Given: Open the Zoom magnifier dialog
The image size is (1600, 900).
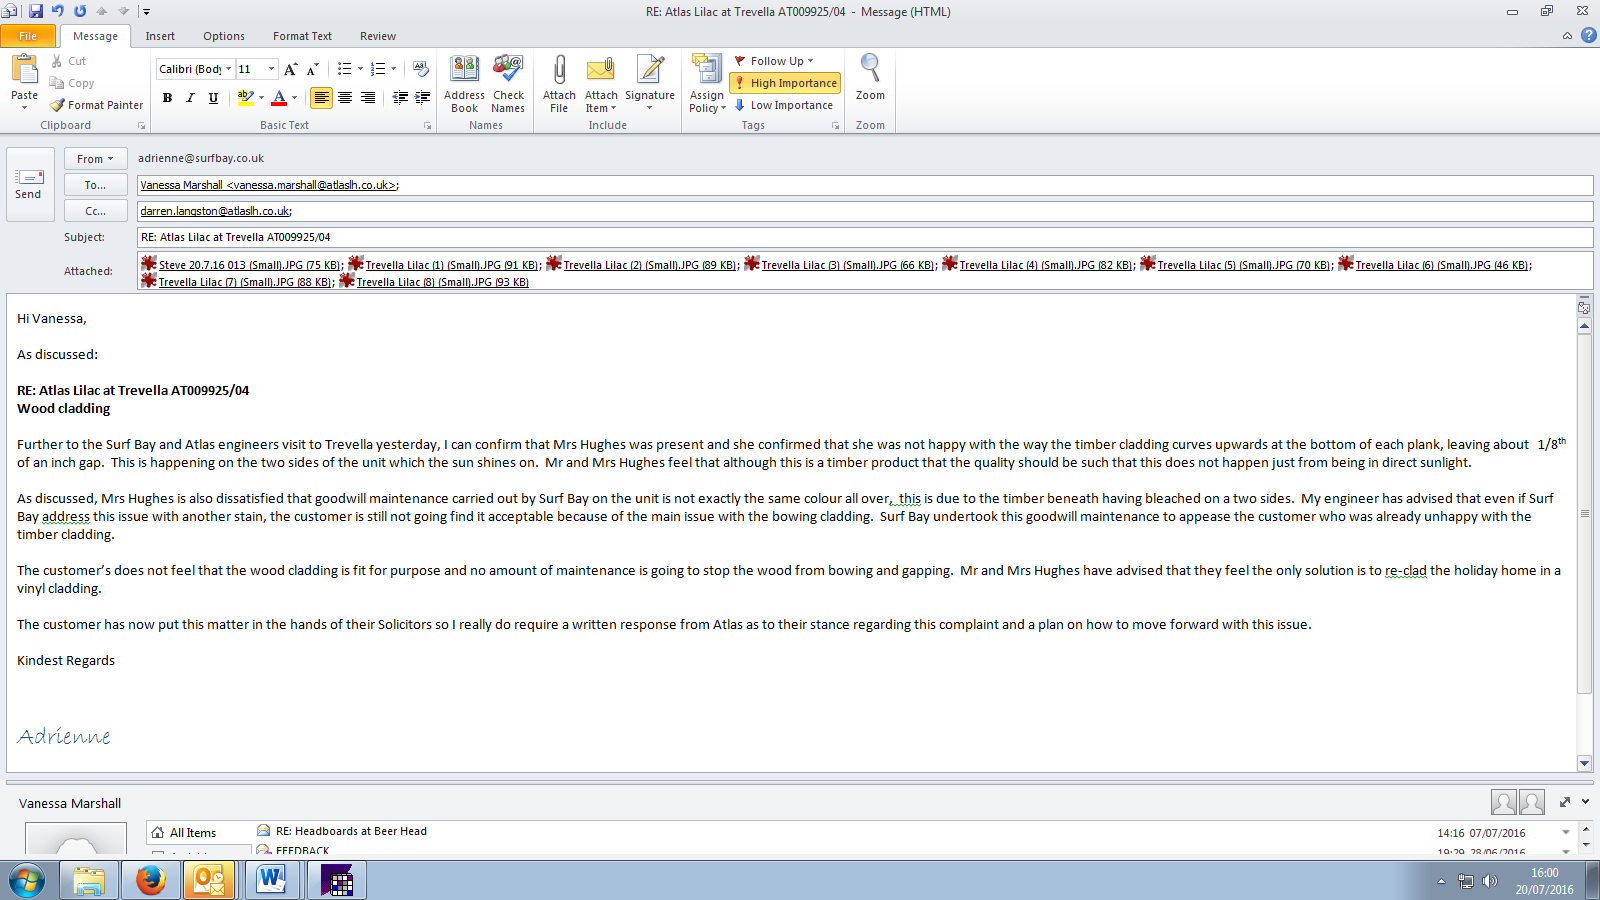Looking at the screenshot, I should tap(870, 78).
